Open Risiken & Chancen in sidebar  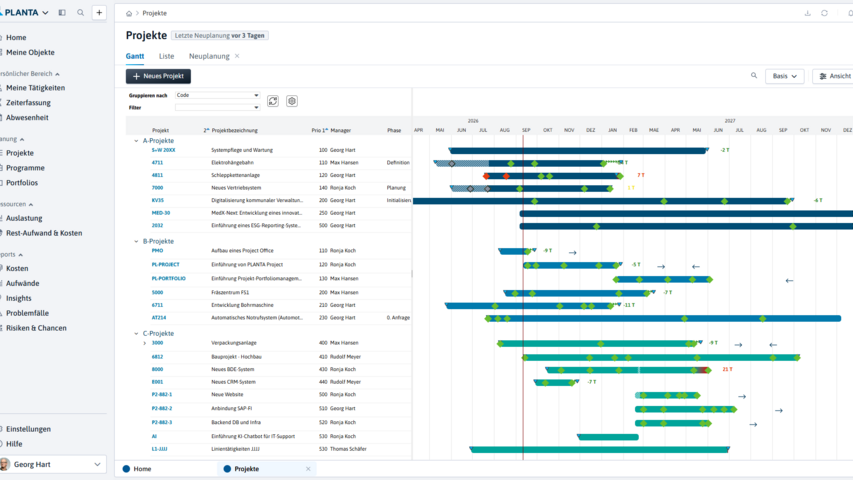[36, 328]
